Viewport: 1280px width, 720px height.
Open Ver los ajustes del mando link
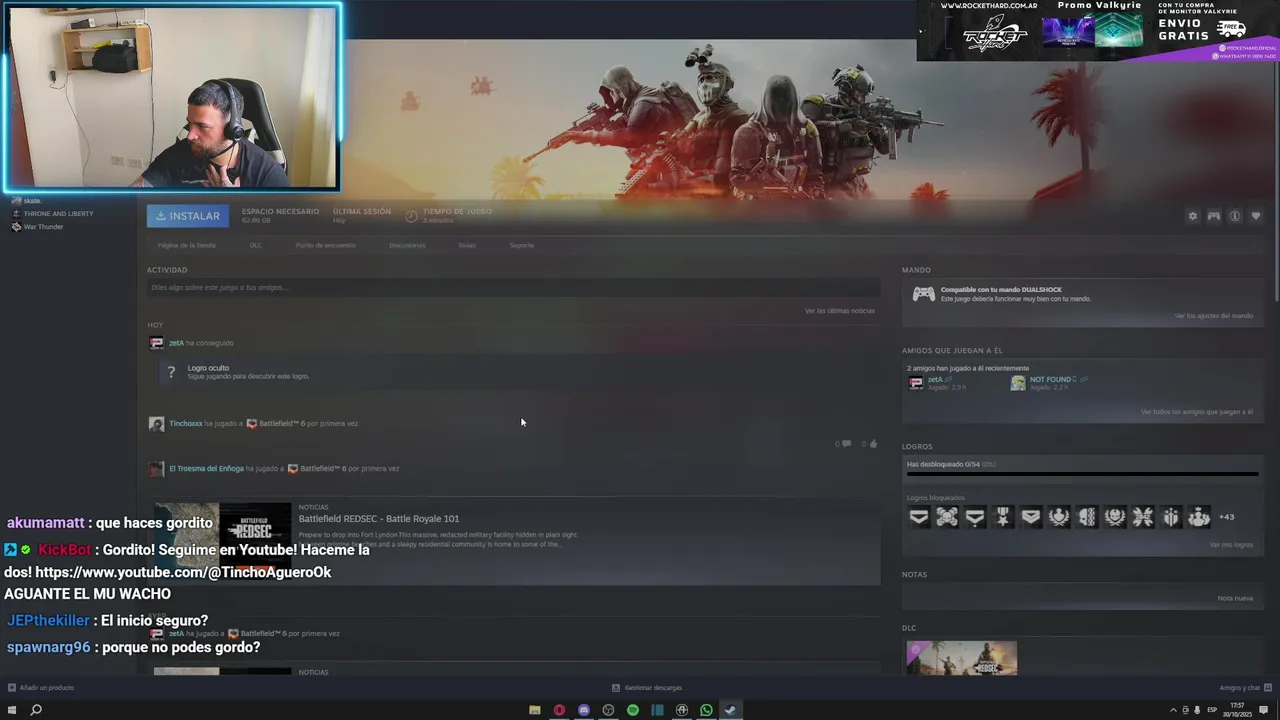(x=1213, y=316)
